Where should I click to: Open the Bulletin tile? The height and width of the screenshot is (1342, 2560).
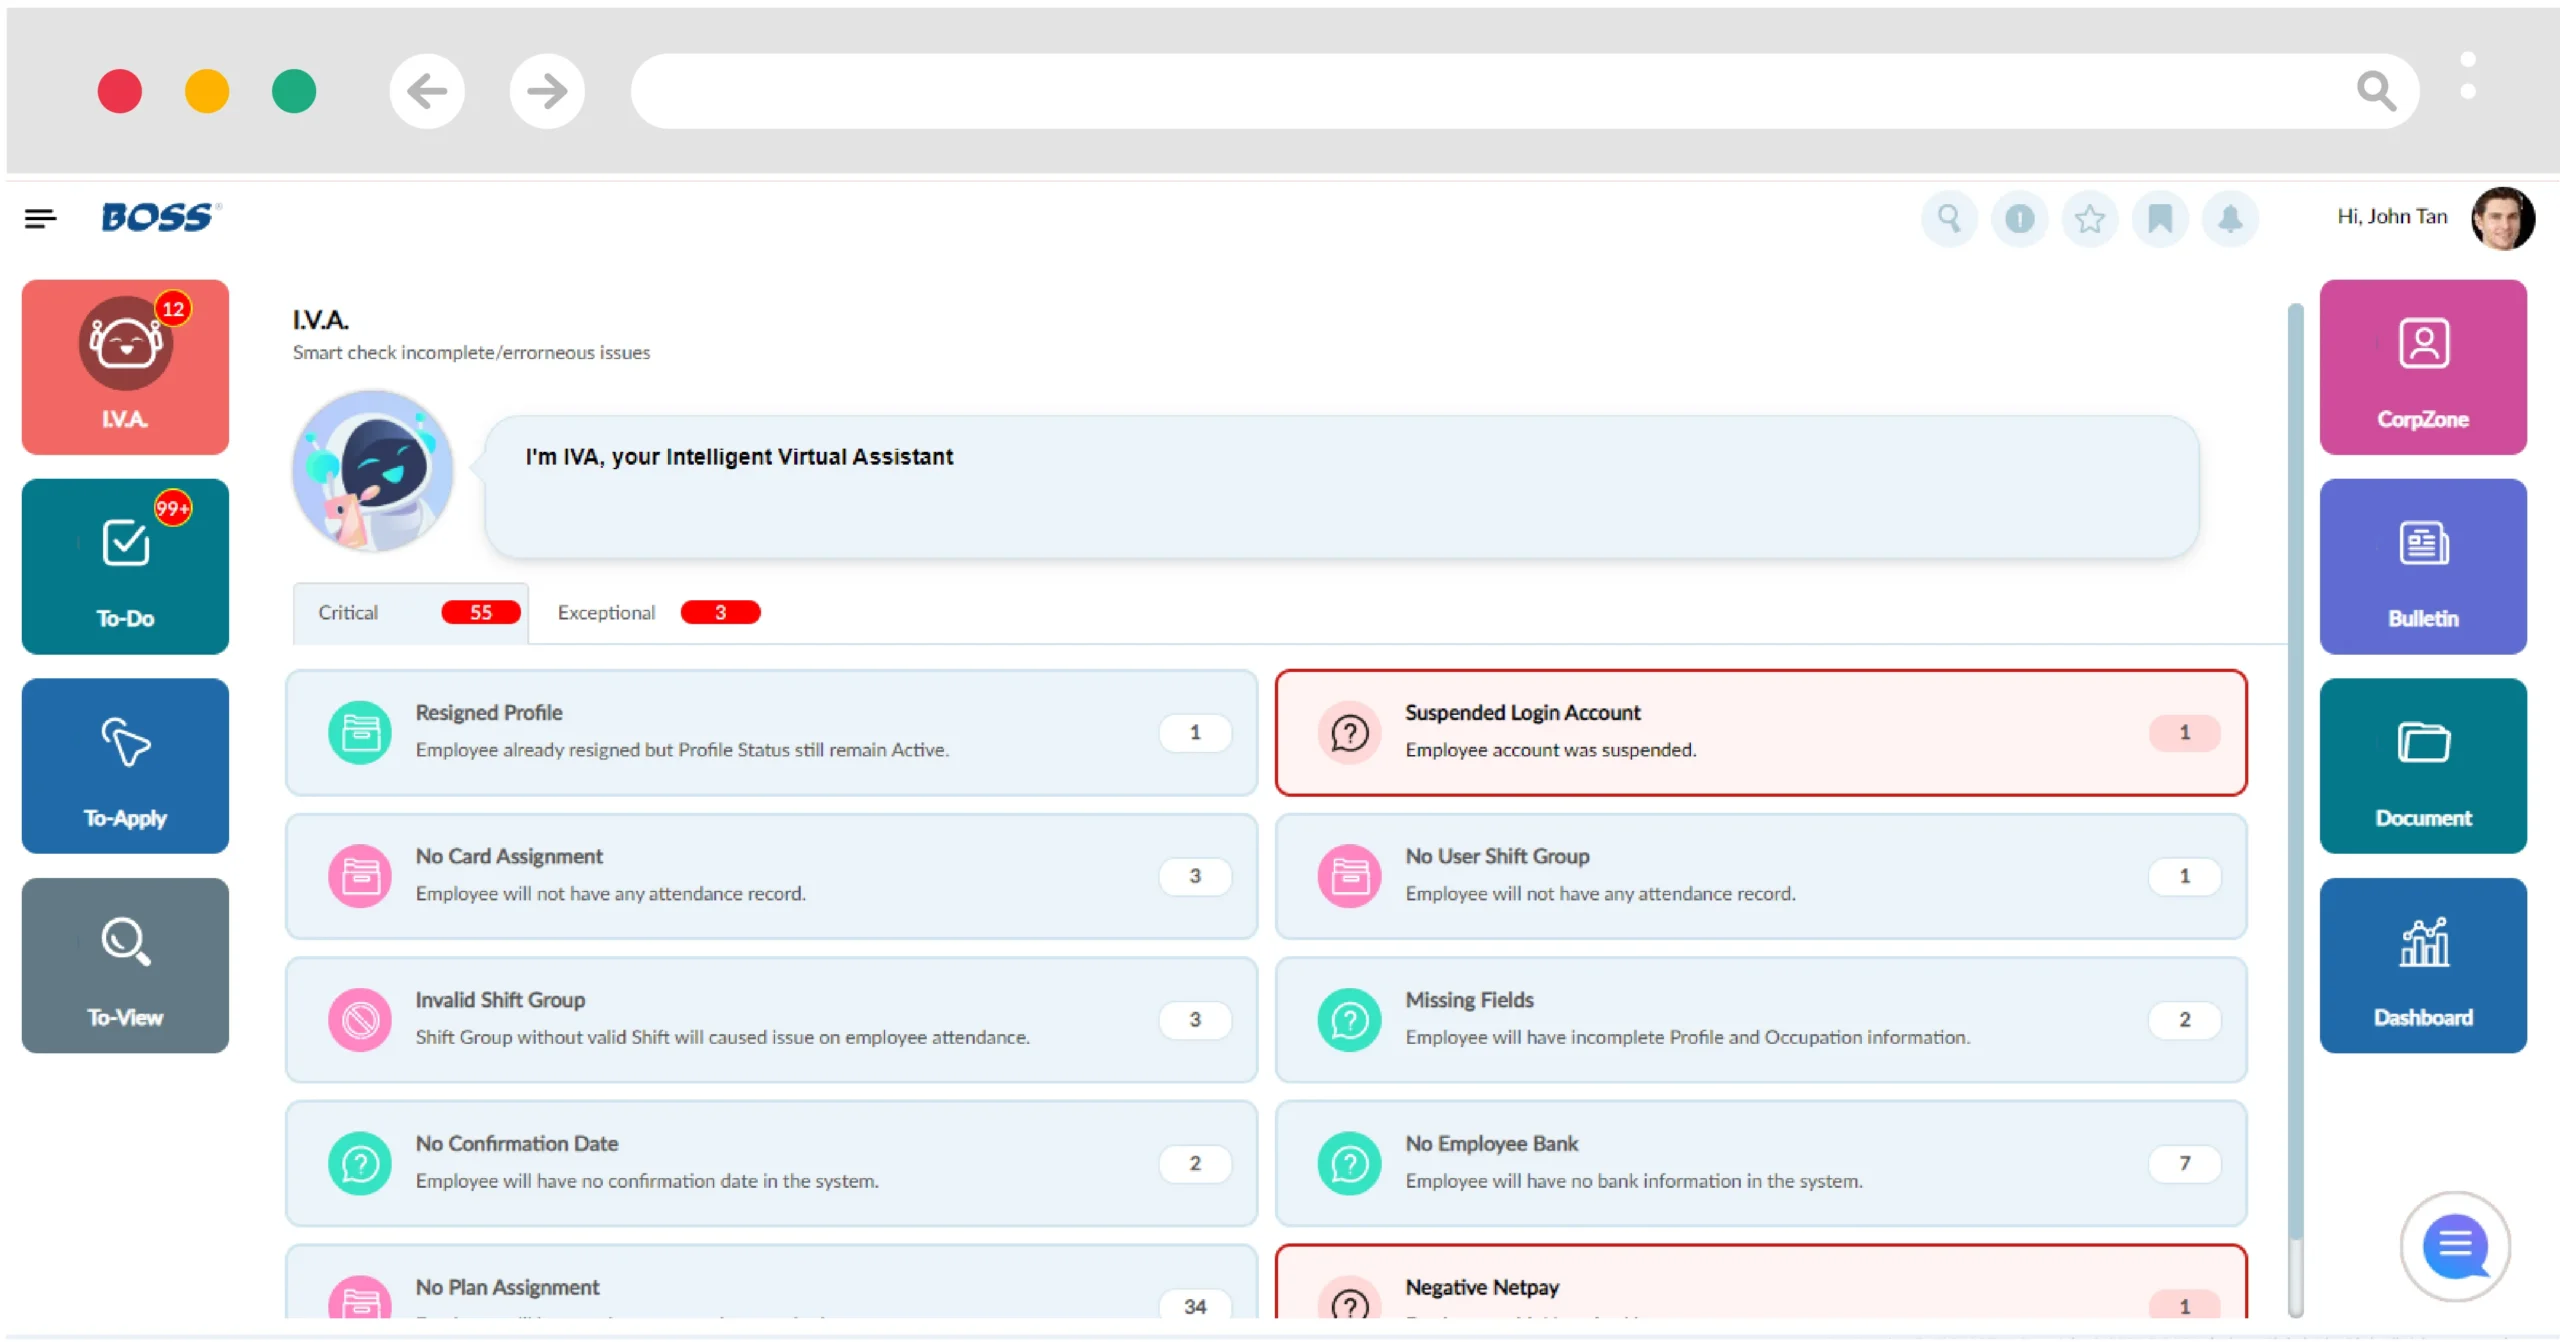(x=2423, y=566)
